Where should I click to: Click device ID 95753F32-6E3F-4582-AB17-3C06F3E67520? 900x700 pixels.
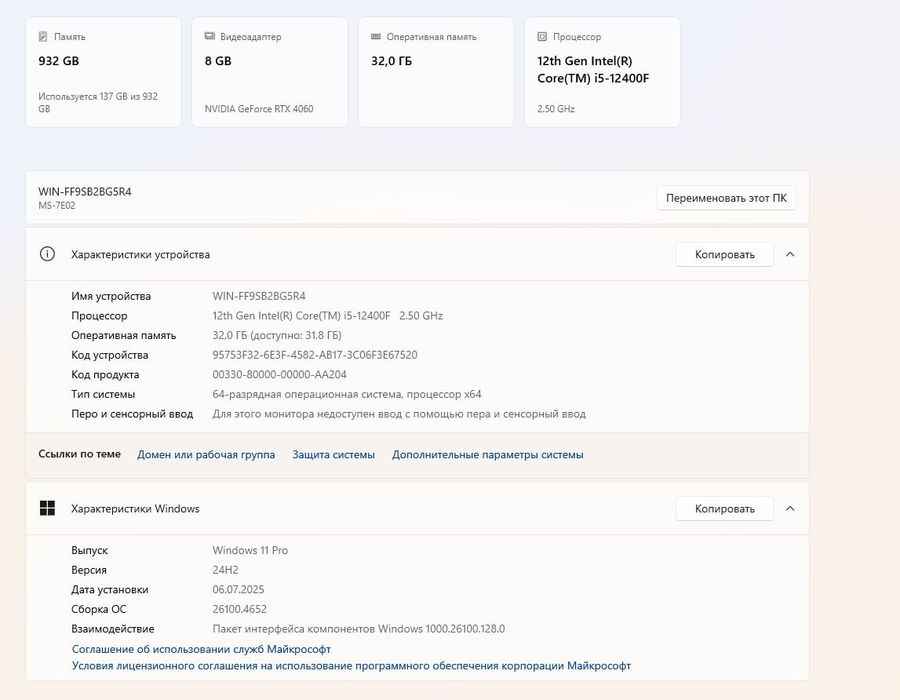[315, 355]
